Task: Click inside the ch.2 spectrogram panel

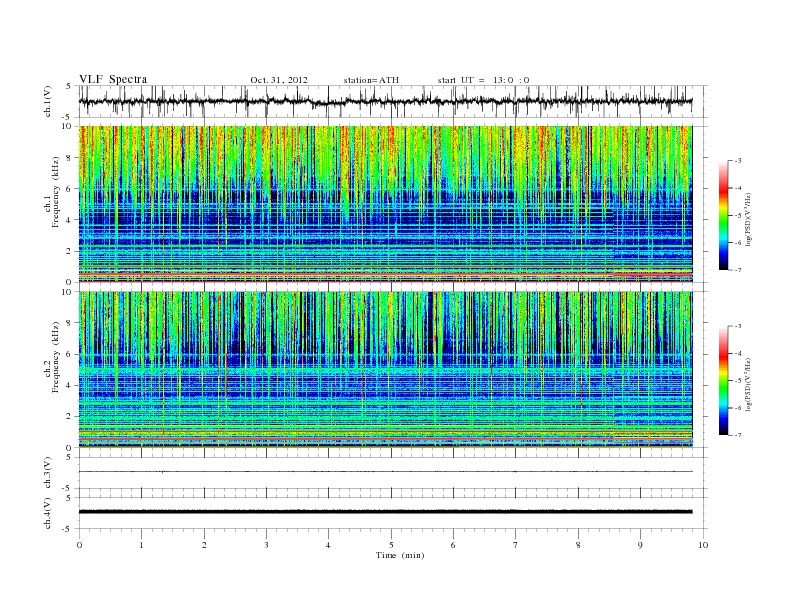Action: [385, 370]
